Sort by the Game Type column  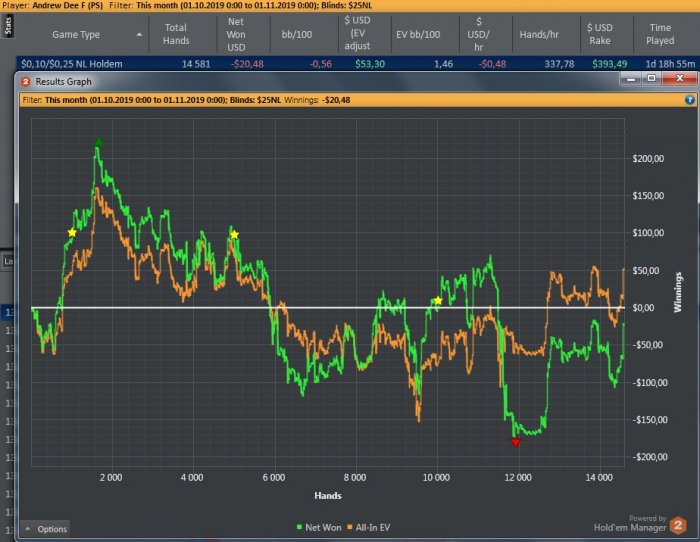(76, 34)
